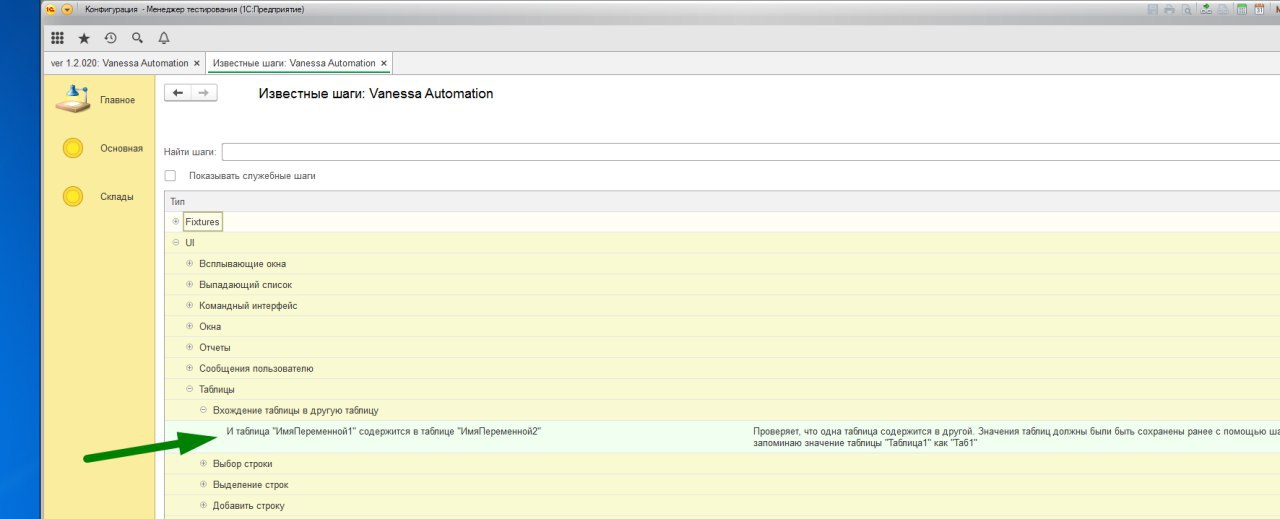Open the sections menu grid icon

click(57, 38)
